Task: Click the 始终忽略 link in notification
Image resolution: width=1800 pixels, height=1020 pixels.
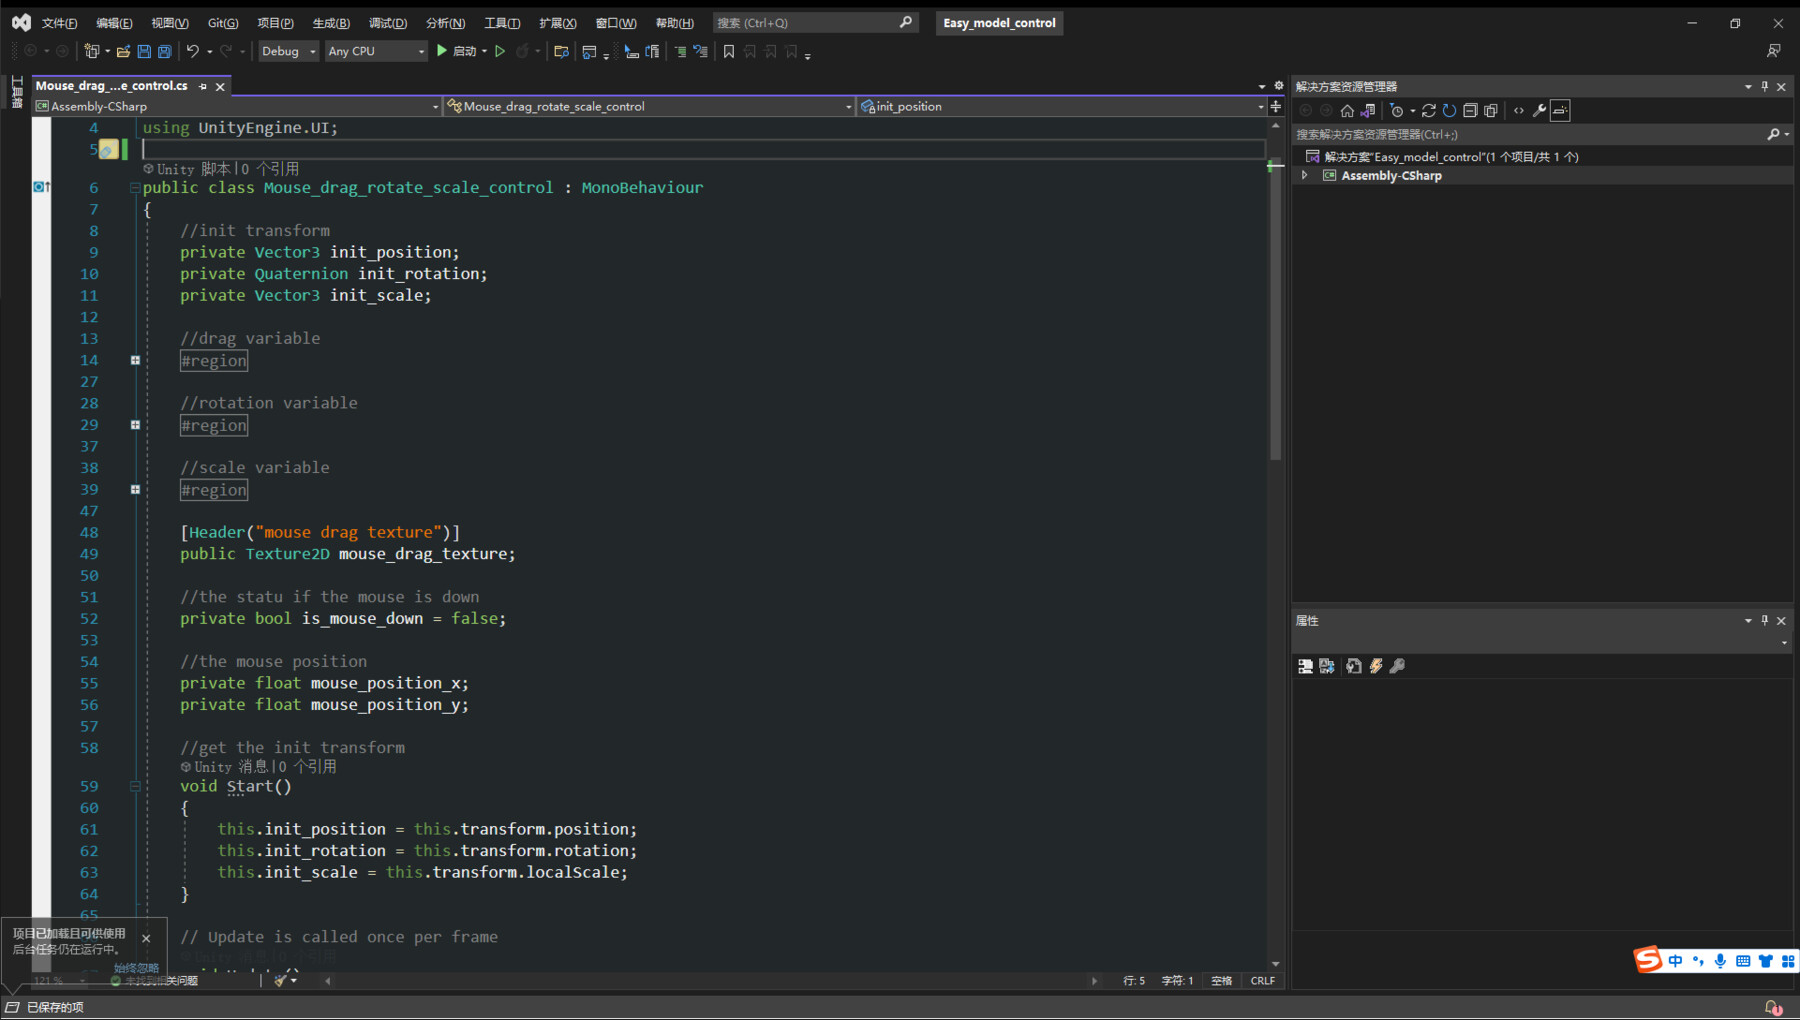Action: point(136,968)
